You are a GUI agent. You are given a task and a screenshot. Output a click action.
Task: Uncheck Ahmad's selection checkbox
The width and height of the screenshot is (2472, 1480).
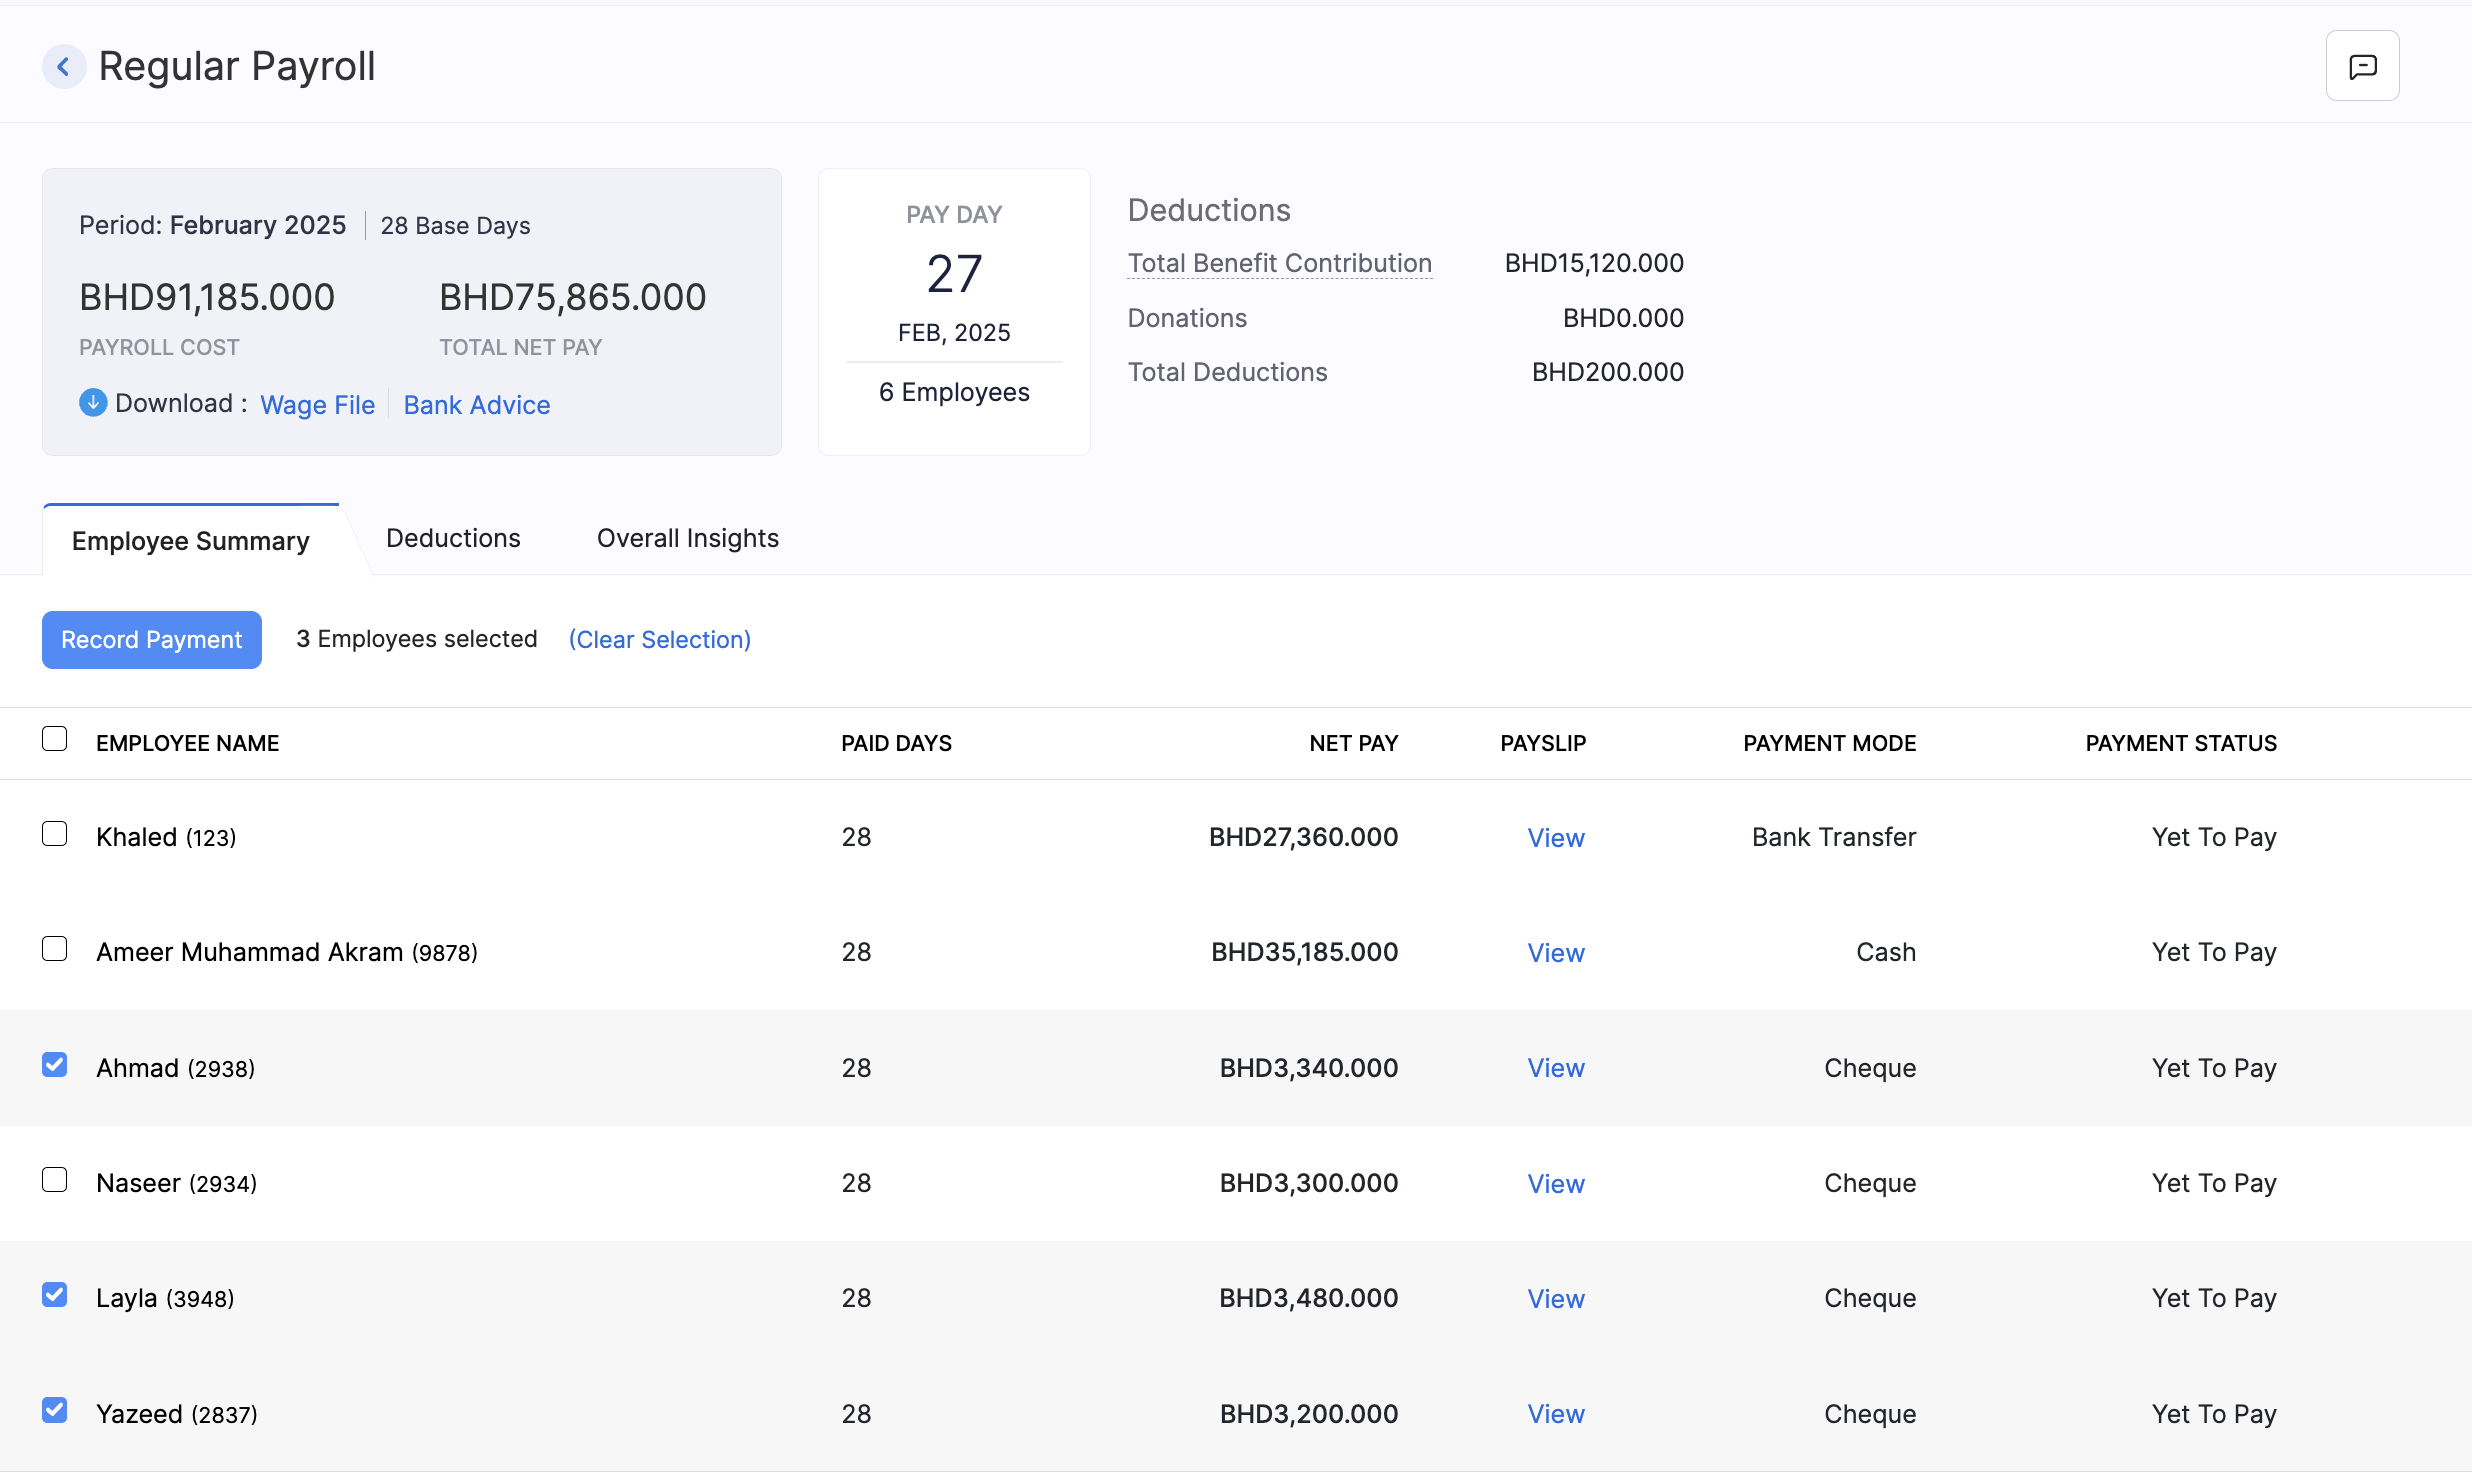tap(55, 1065)
